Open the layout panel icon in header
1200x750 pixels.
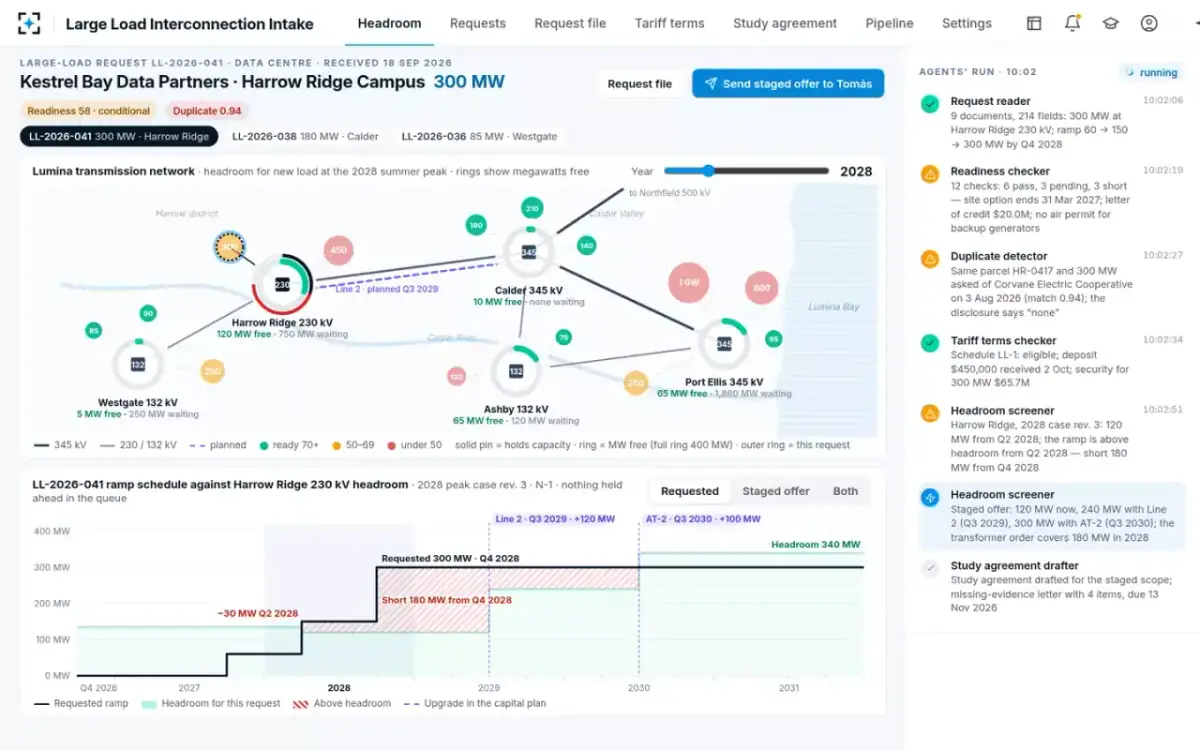coord(1034,23)
